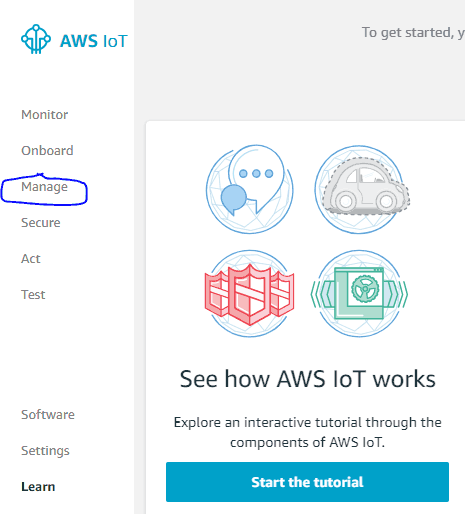Select the bold Learn menu item
The width and height of the screenshot is (465, 514).
tap(38, 487)
